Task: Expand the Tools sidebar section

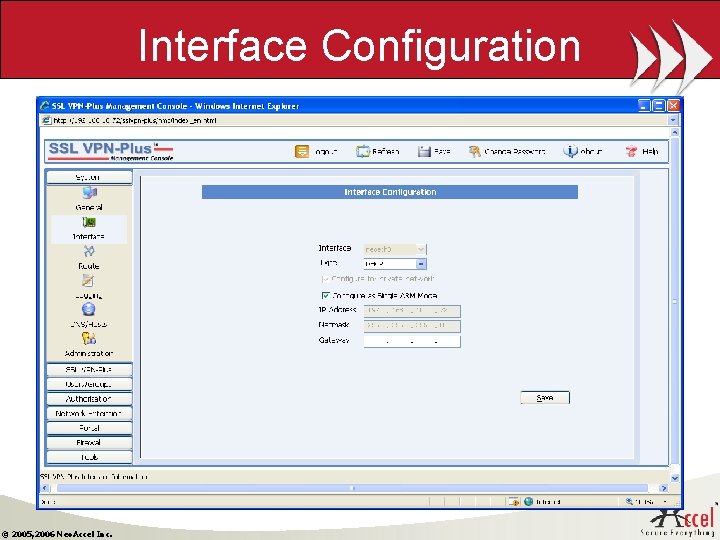Action: tap(89, 457)
